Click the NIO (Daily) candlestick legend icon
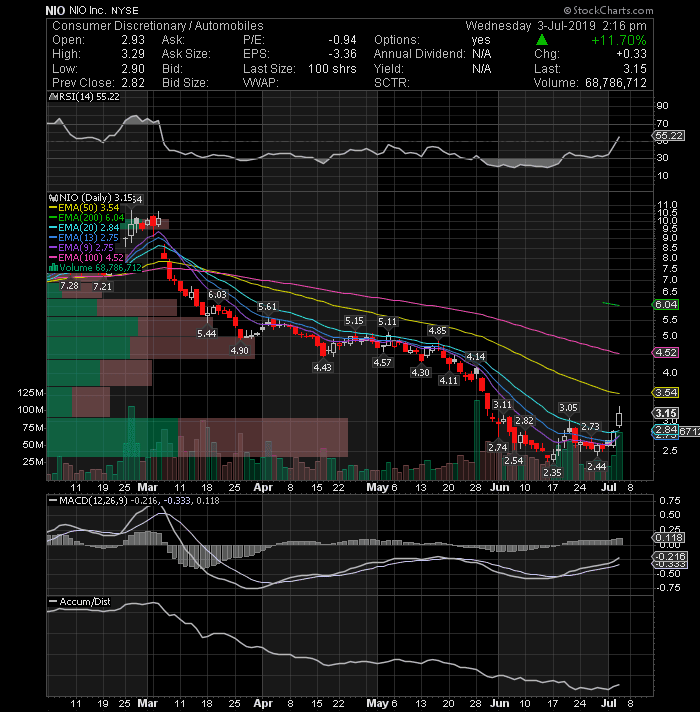The height and width of the screenshot is (712, 700). [x=53, y=198]
